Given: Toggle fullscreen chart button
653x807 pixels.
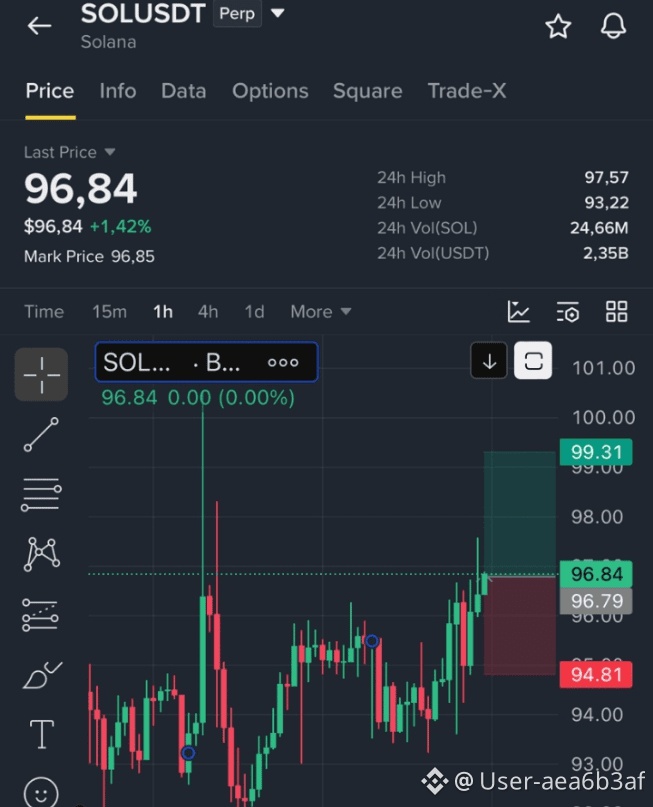Looking at the screenshot, I should [x=533, y=361].
